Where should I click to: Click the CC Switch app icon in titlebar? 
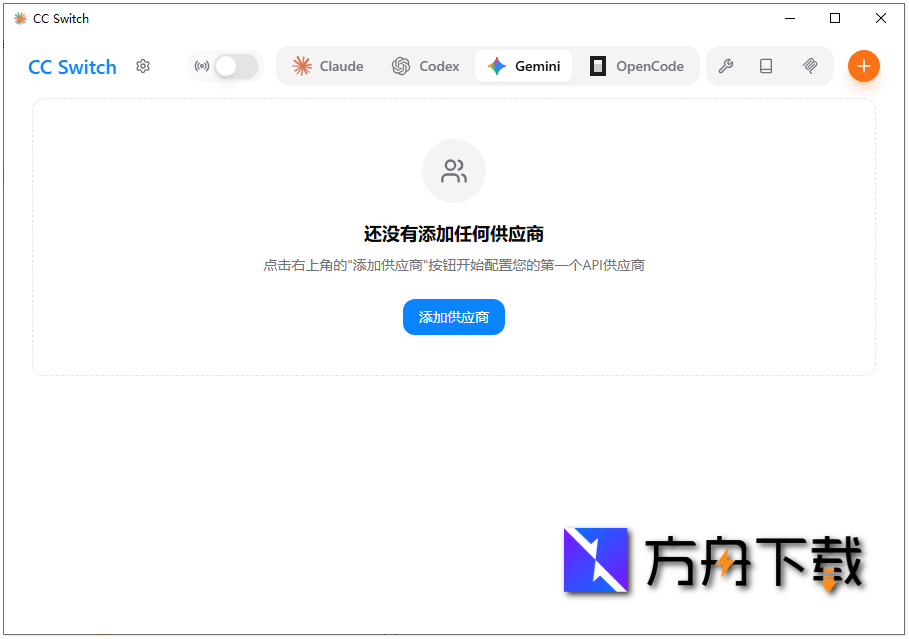tap(19, 18)
